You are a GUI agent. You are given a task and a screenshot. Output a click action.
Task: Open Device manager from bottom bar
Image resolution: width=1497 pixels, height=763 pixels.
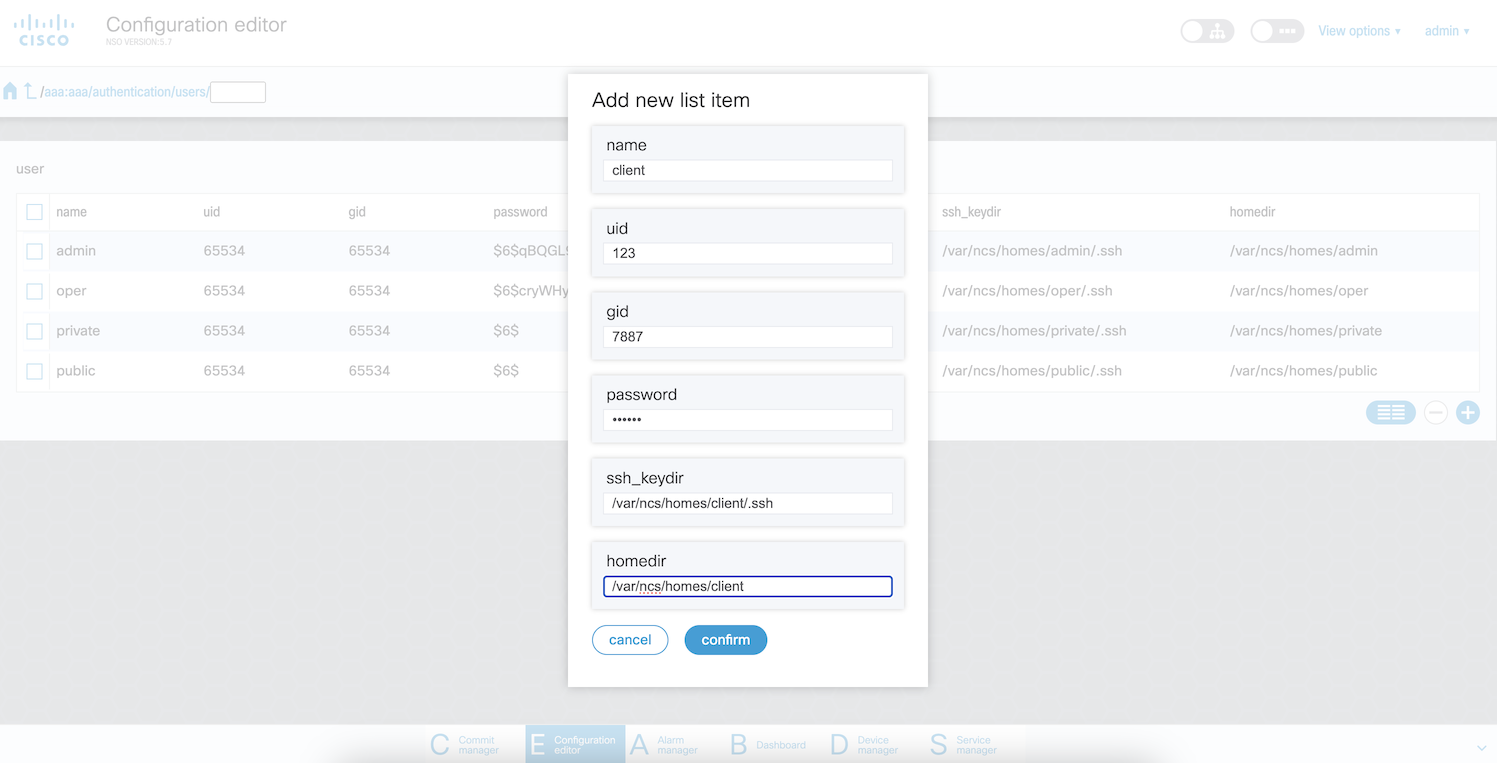[x=865, y=745]
